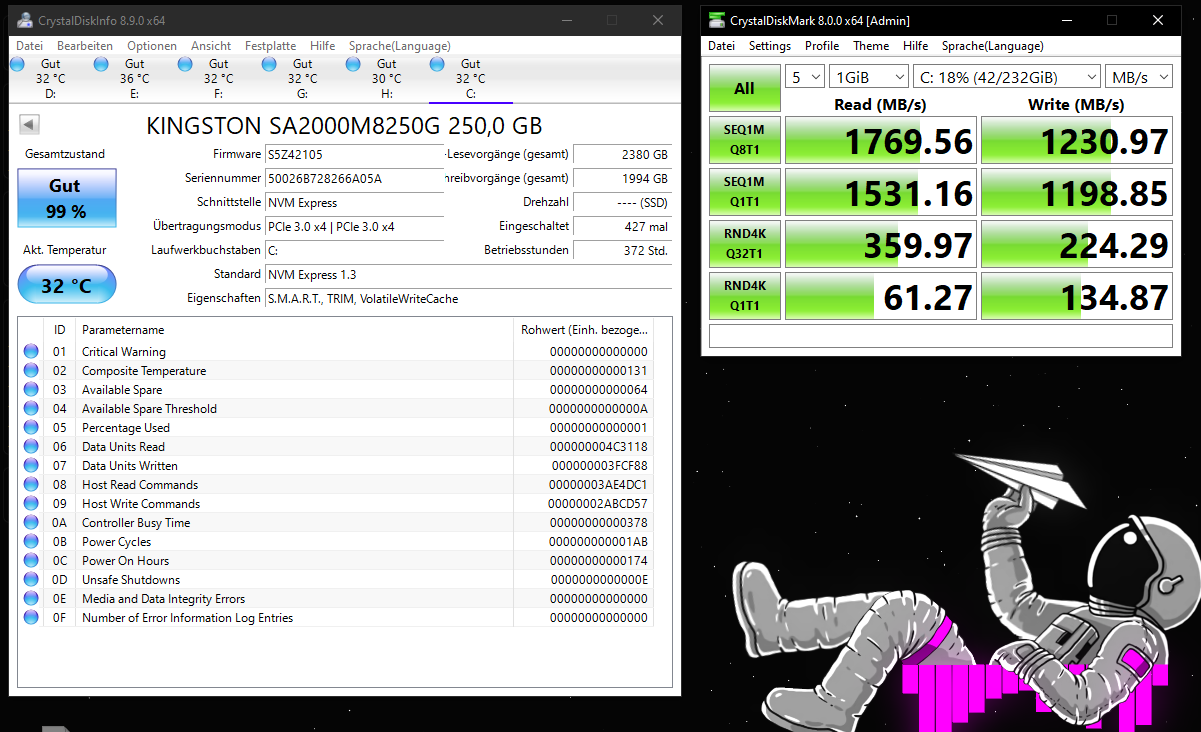Click the back arrow navigation icon

29,123
